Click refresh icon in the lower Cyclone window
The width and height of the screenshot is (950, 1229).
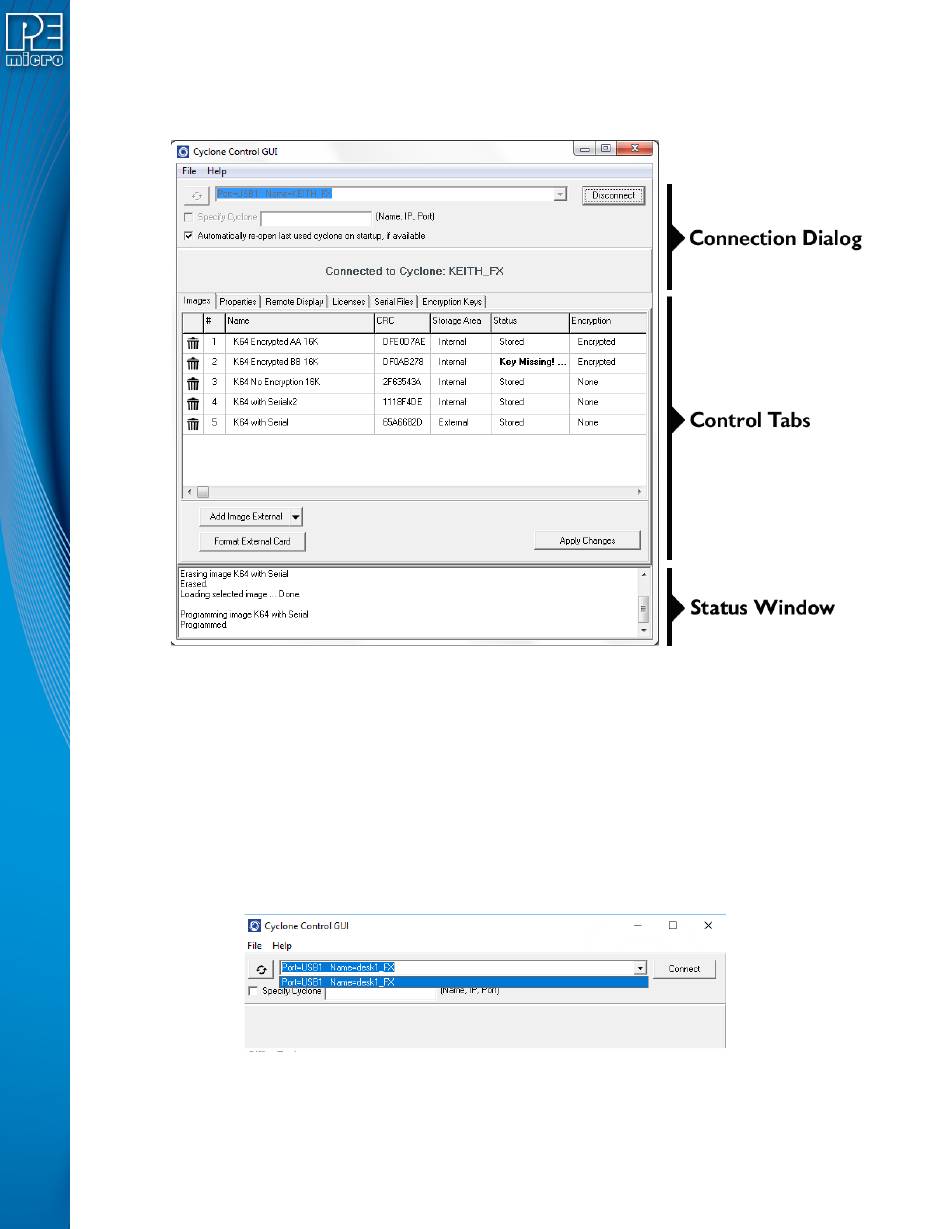click(x=261, y=969)
